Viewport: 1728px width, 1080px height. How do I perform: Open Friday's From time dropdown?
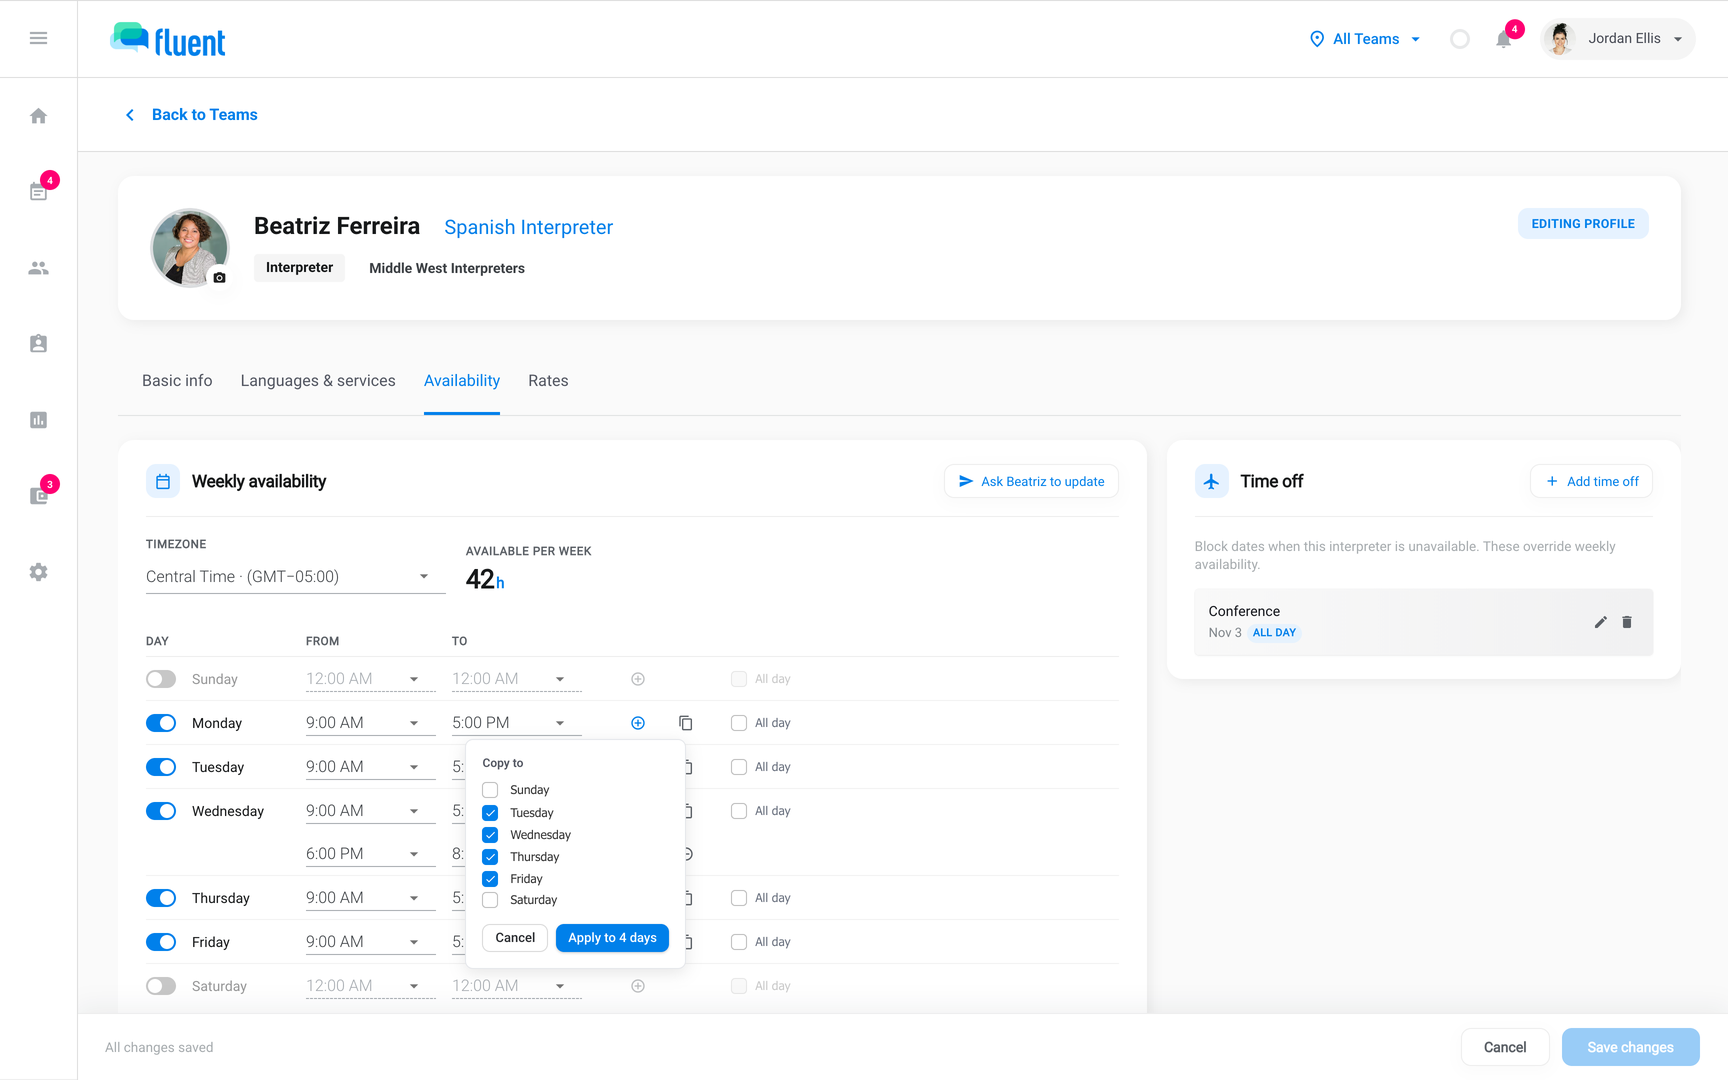tap(370, 942)
